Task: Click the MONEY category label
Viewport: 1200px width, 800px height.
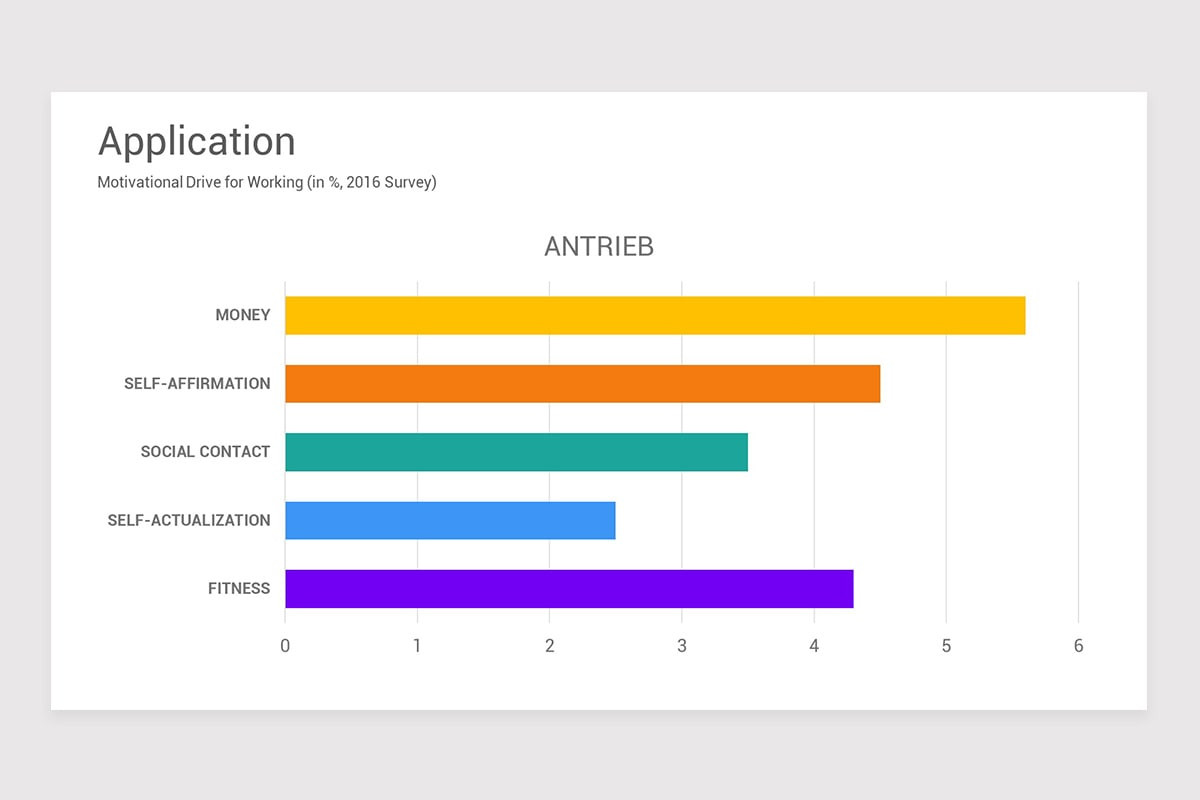Action: coord(243,315)
